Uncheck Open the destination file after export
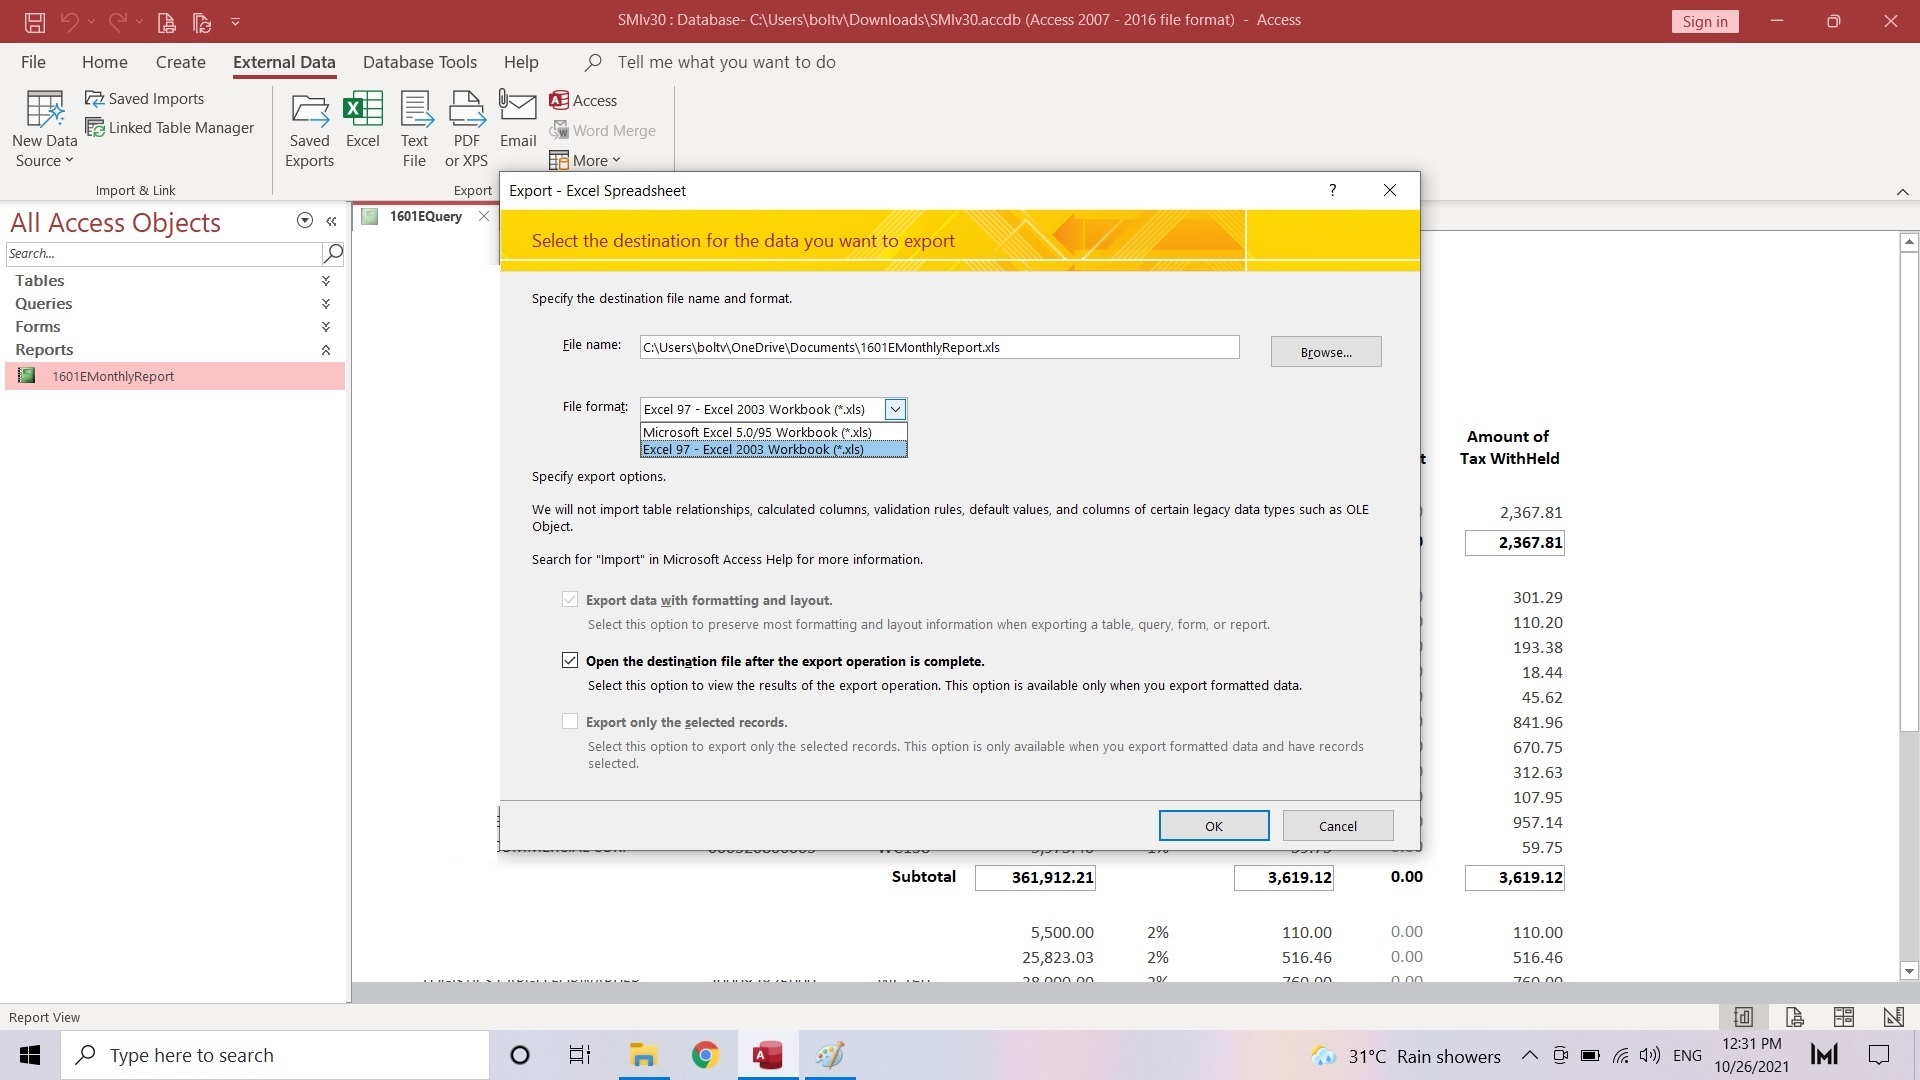 570,661
